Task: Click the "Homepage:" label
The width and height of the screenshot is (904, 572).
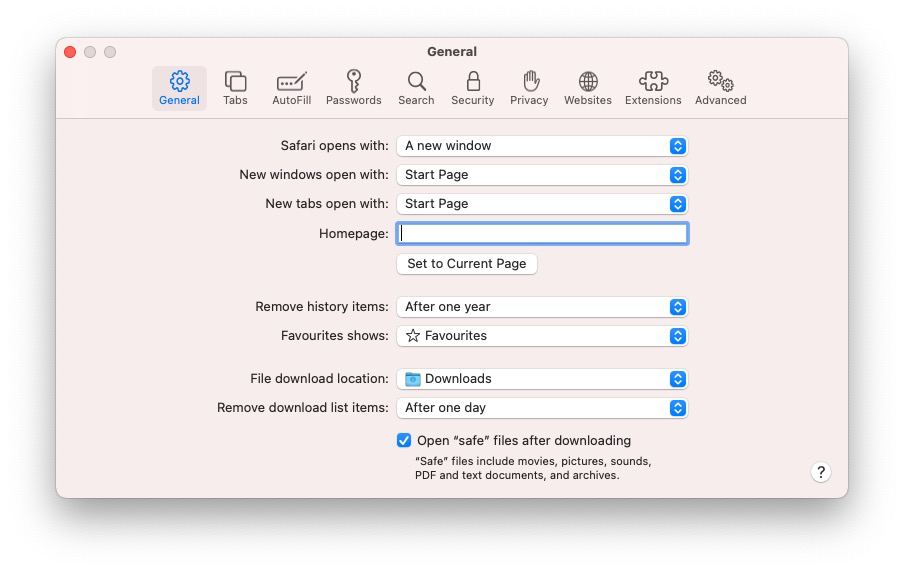Action: coord(353,234)
